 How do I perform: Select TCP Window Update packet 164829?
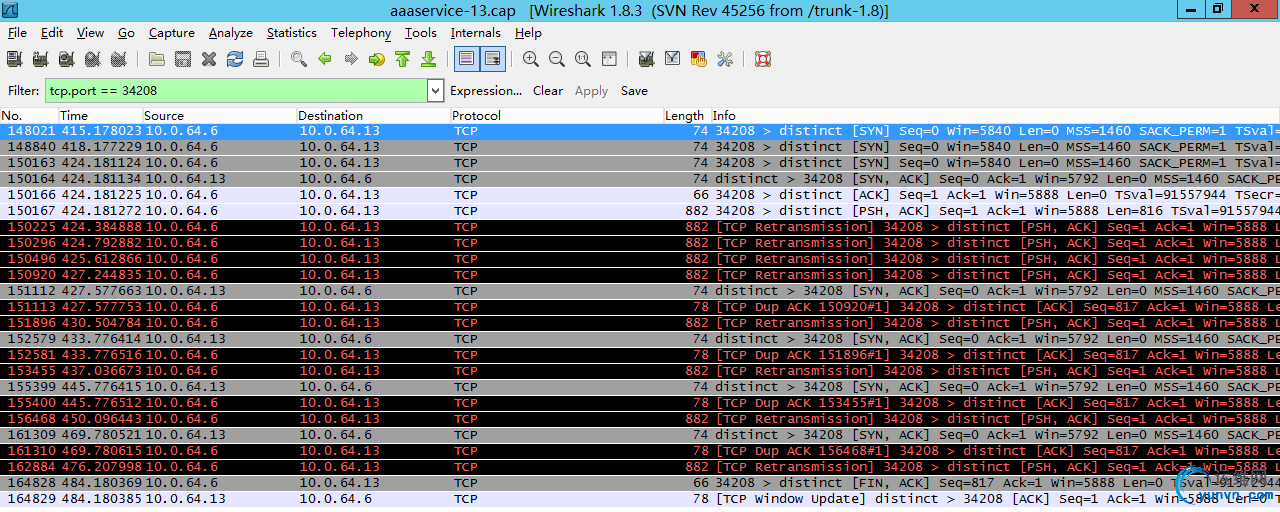(640, 499)
